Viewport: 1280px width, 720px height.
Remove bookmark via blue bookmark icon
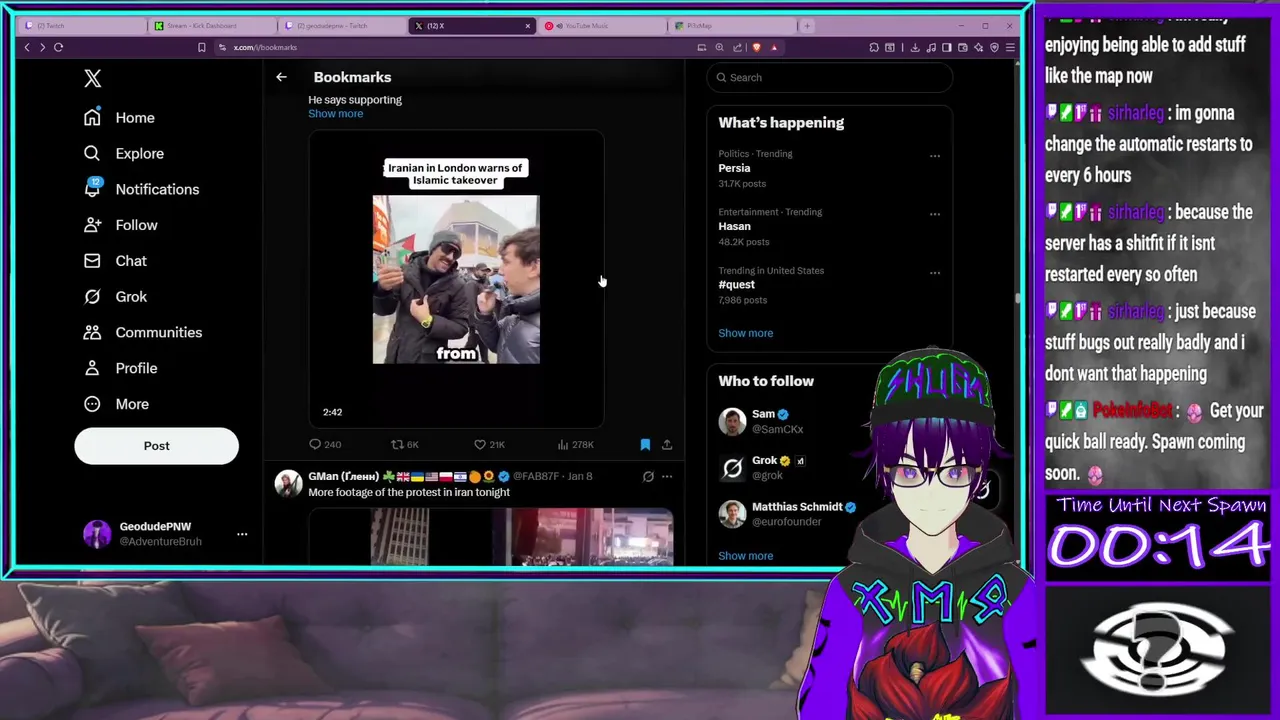645,445
